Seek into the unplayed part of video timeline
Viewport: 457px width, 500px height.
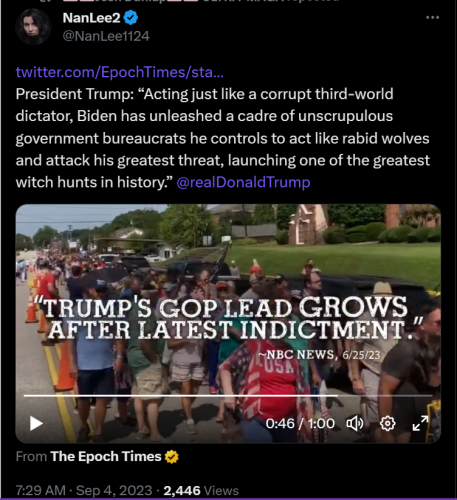coord(385,396)
